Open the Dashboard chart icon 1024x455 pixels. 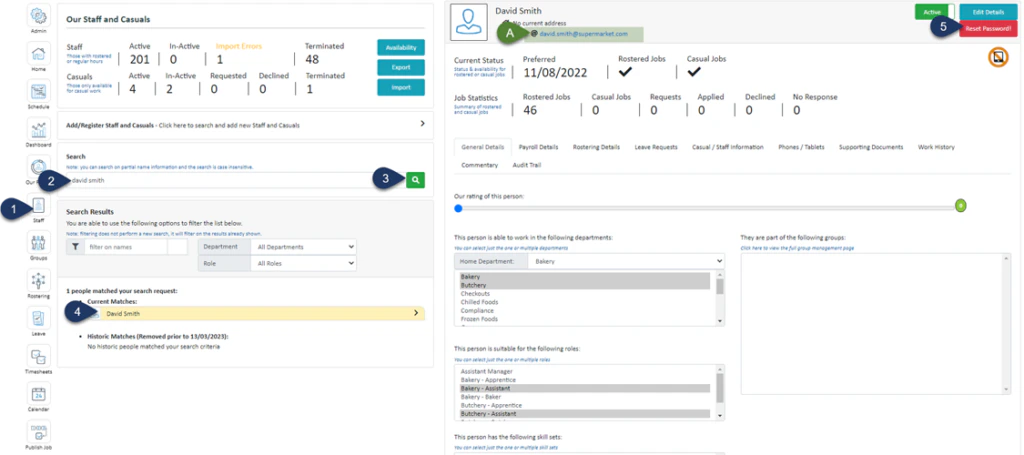tap(39, 129)
